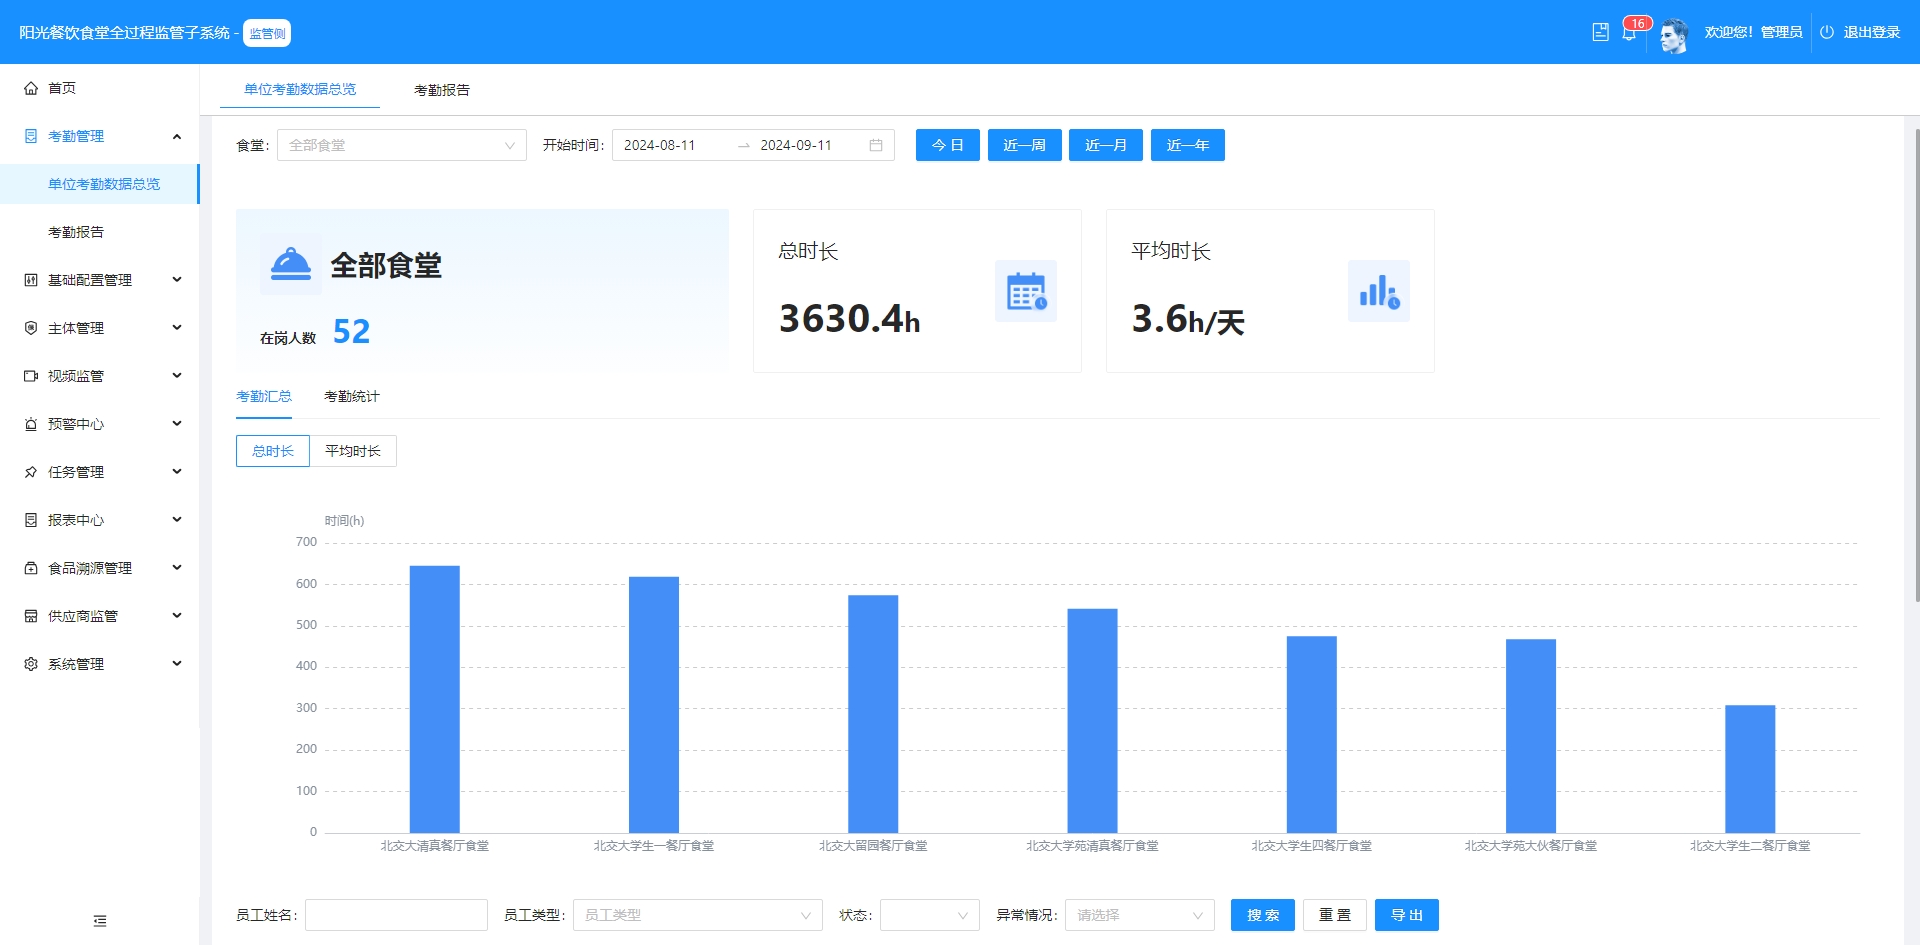This screenshot has height=945, width=1920.
Task: Click the 搜索 button
Action: pos(1263,915)
